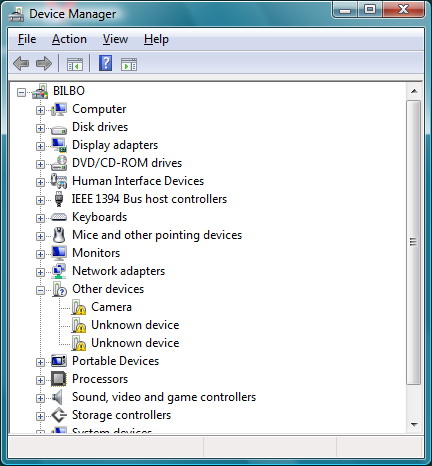Click the blue Help question mark icon
The image size is (432, 466).
(x=105, y=63)
